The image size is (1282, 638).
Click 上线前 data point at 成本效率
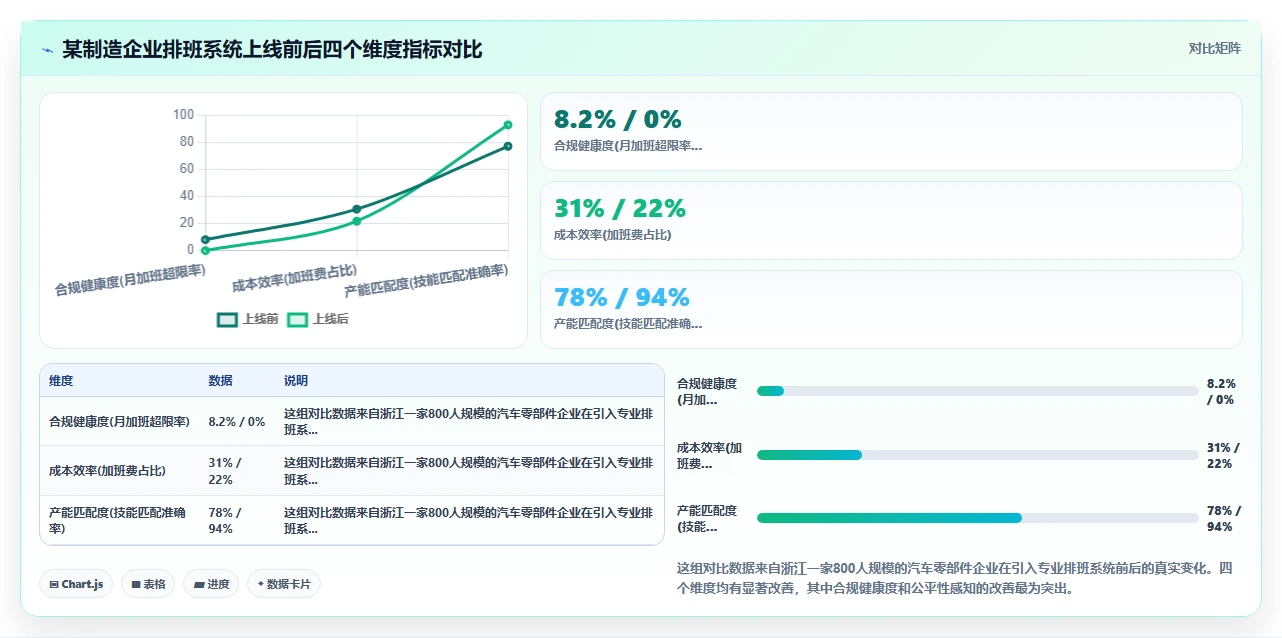pos(357,209)
